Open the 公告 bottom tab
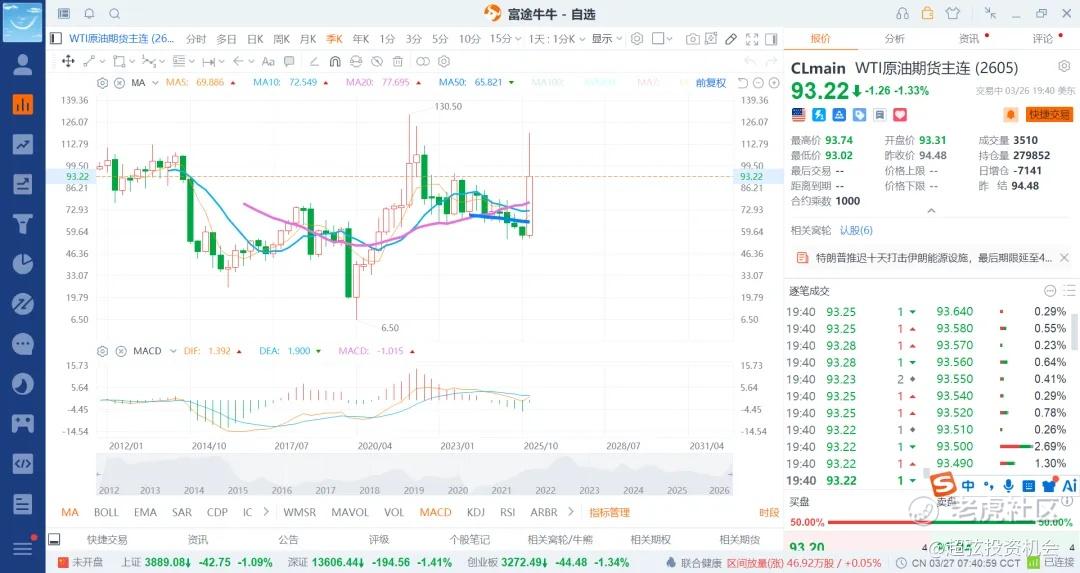This screenshot has width=1080, height=573. click(x=289, y=540)
